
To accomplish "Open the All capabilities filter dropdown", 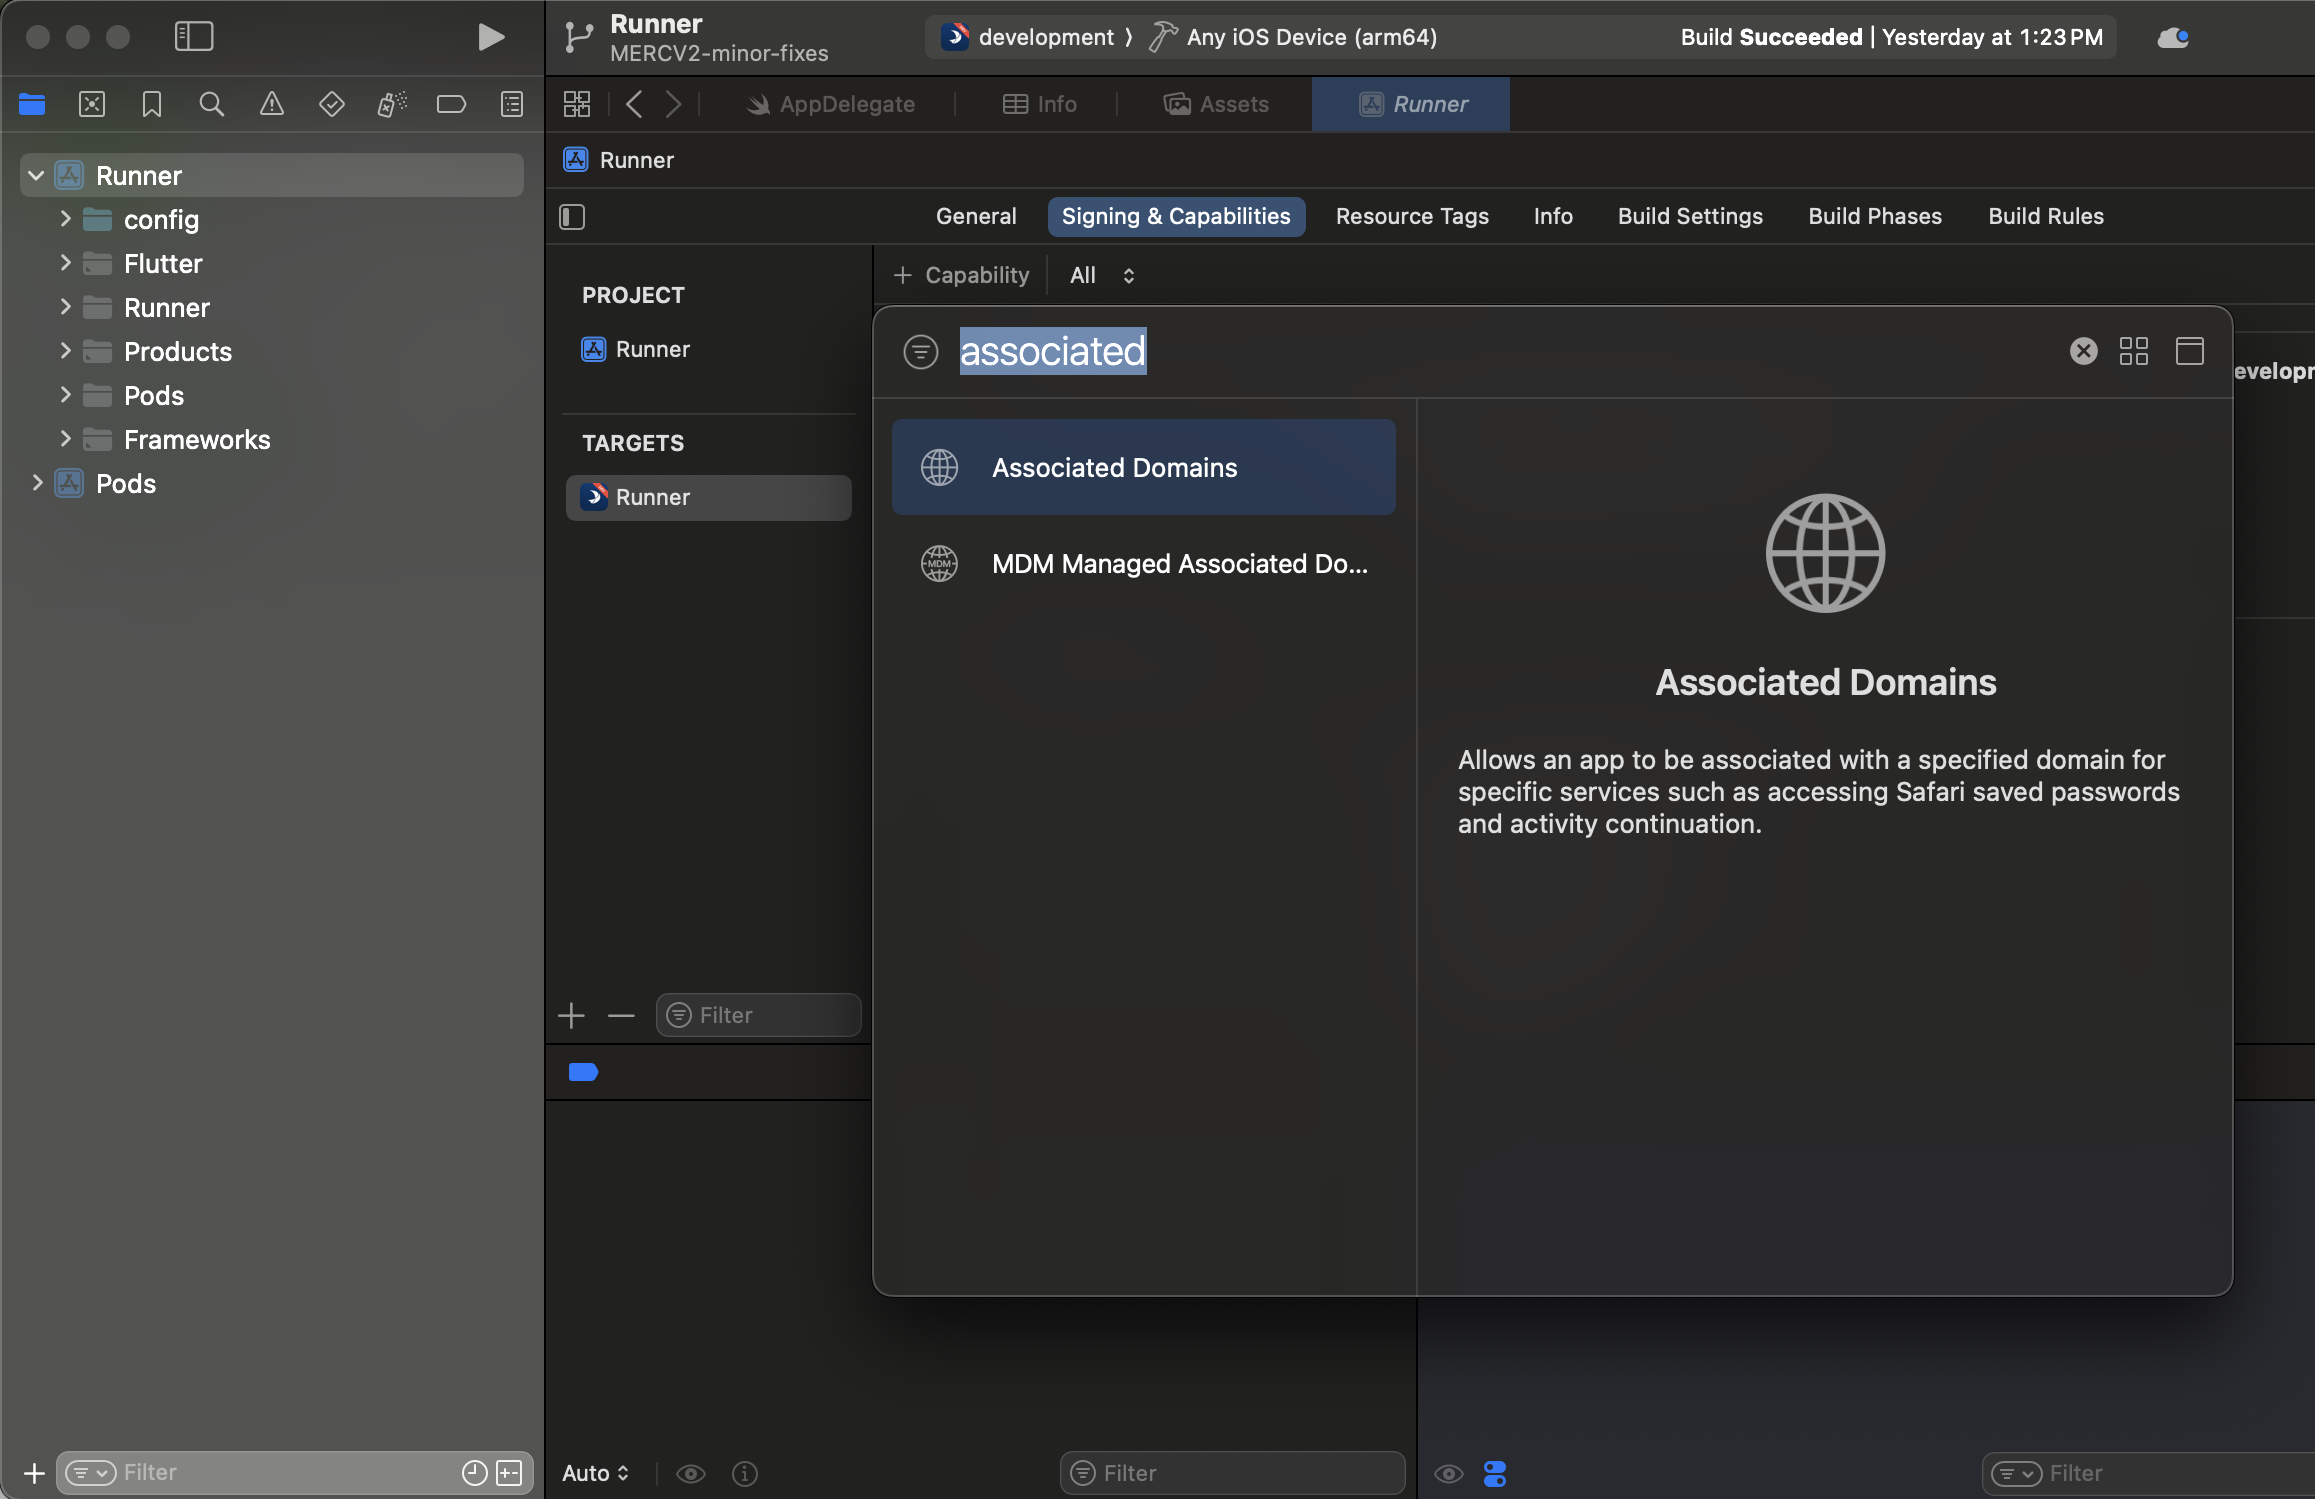I will click(x=1100, y=274).
